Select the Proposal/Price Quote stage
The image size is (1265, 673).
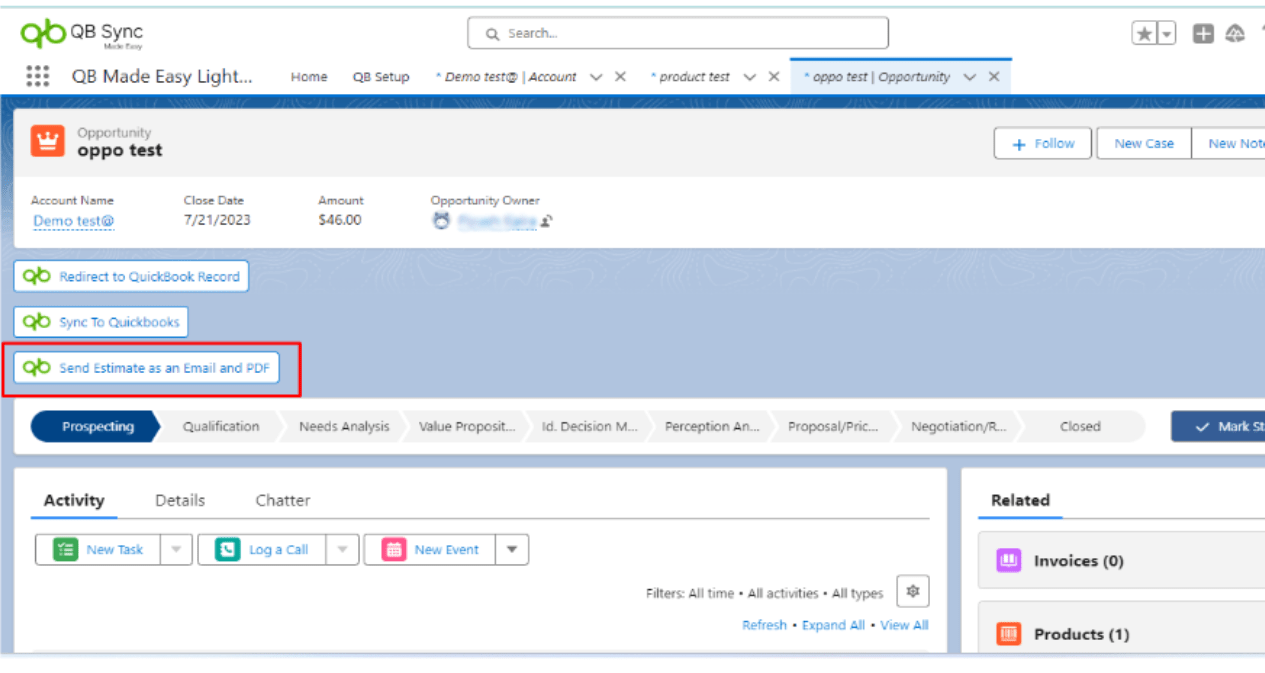click(x=834, y=426)
